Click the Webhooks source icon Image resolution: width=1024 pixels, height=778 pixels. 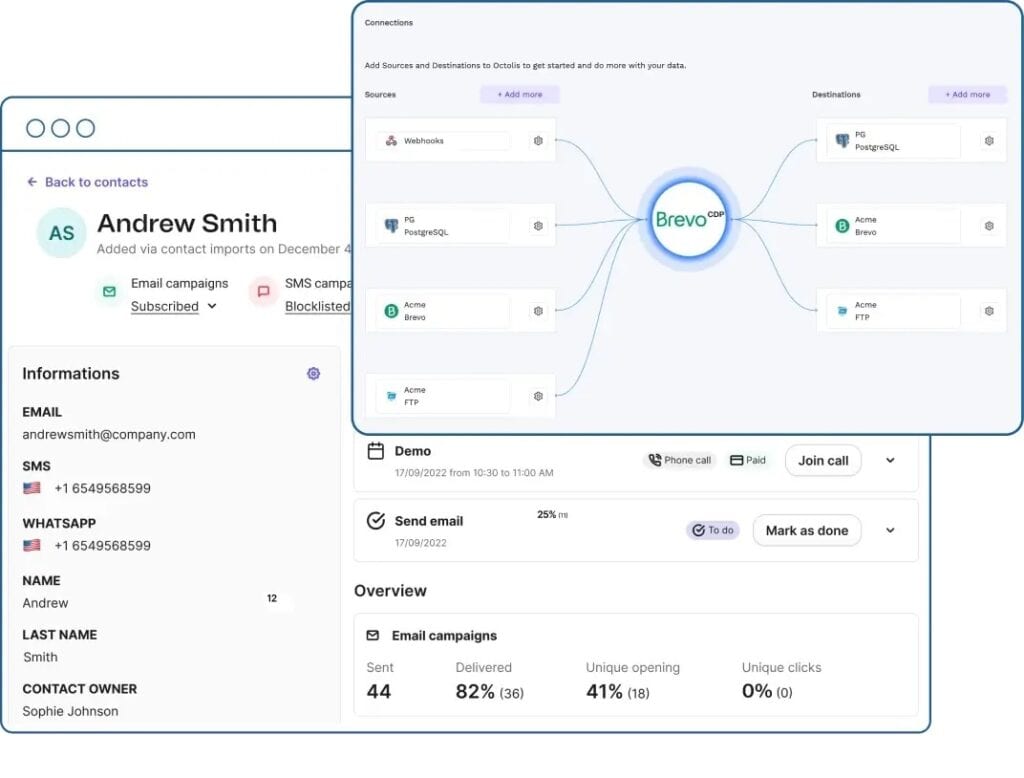tap(391, 140)
